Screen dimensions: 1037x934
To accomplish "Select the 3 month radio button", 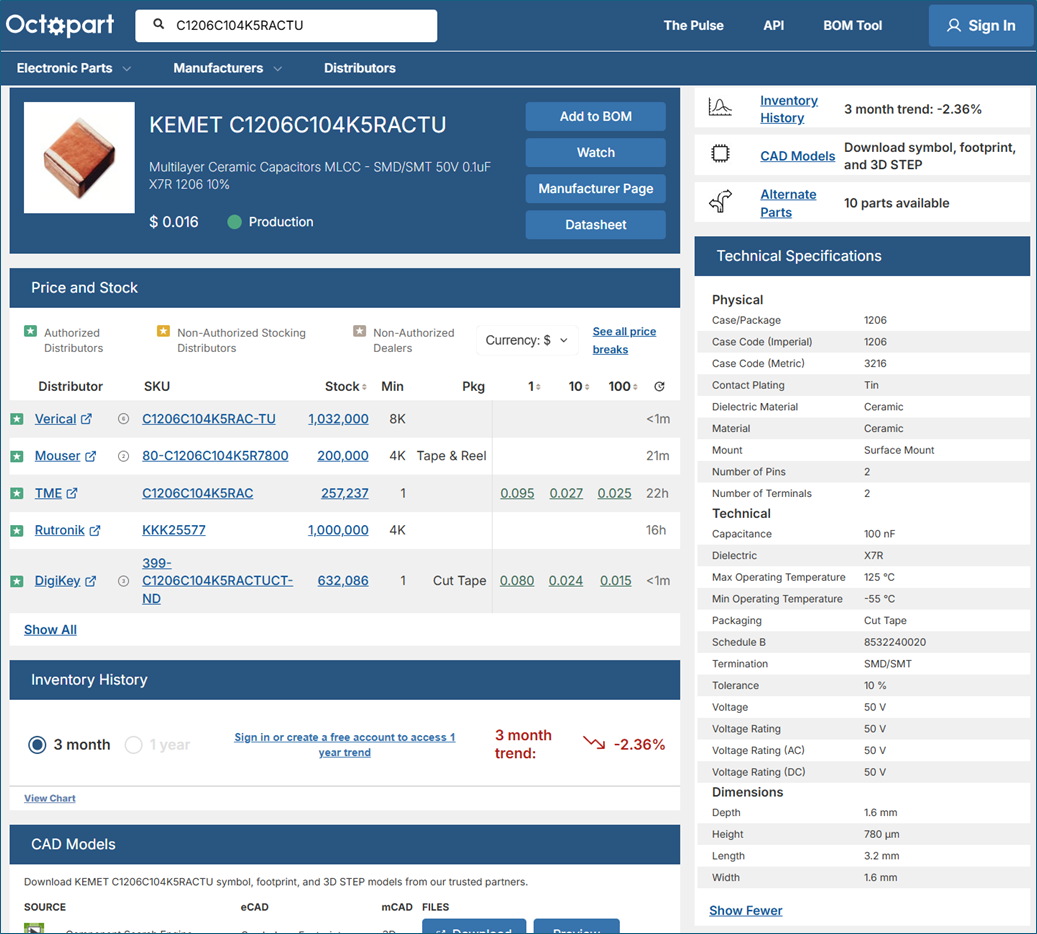I will (x=37, y=745).
